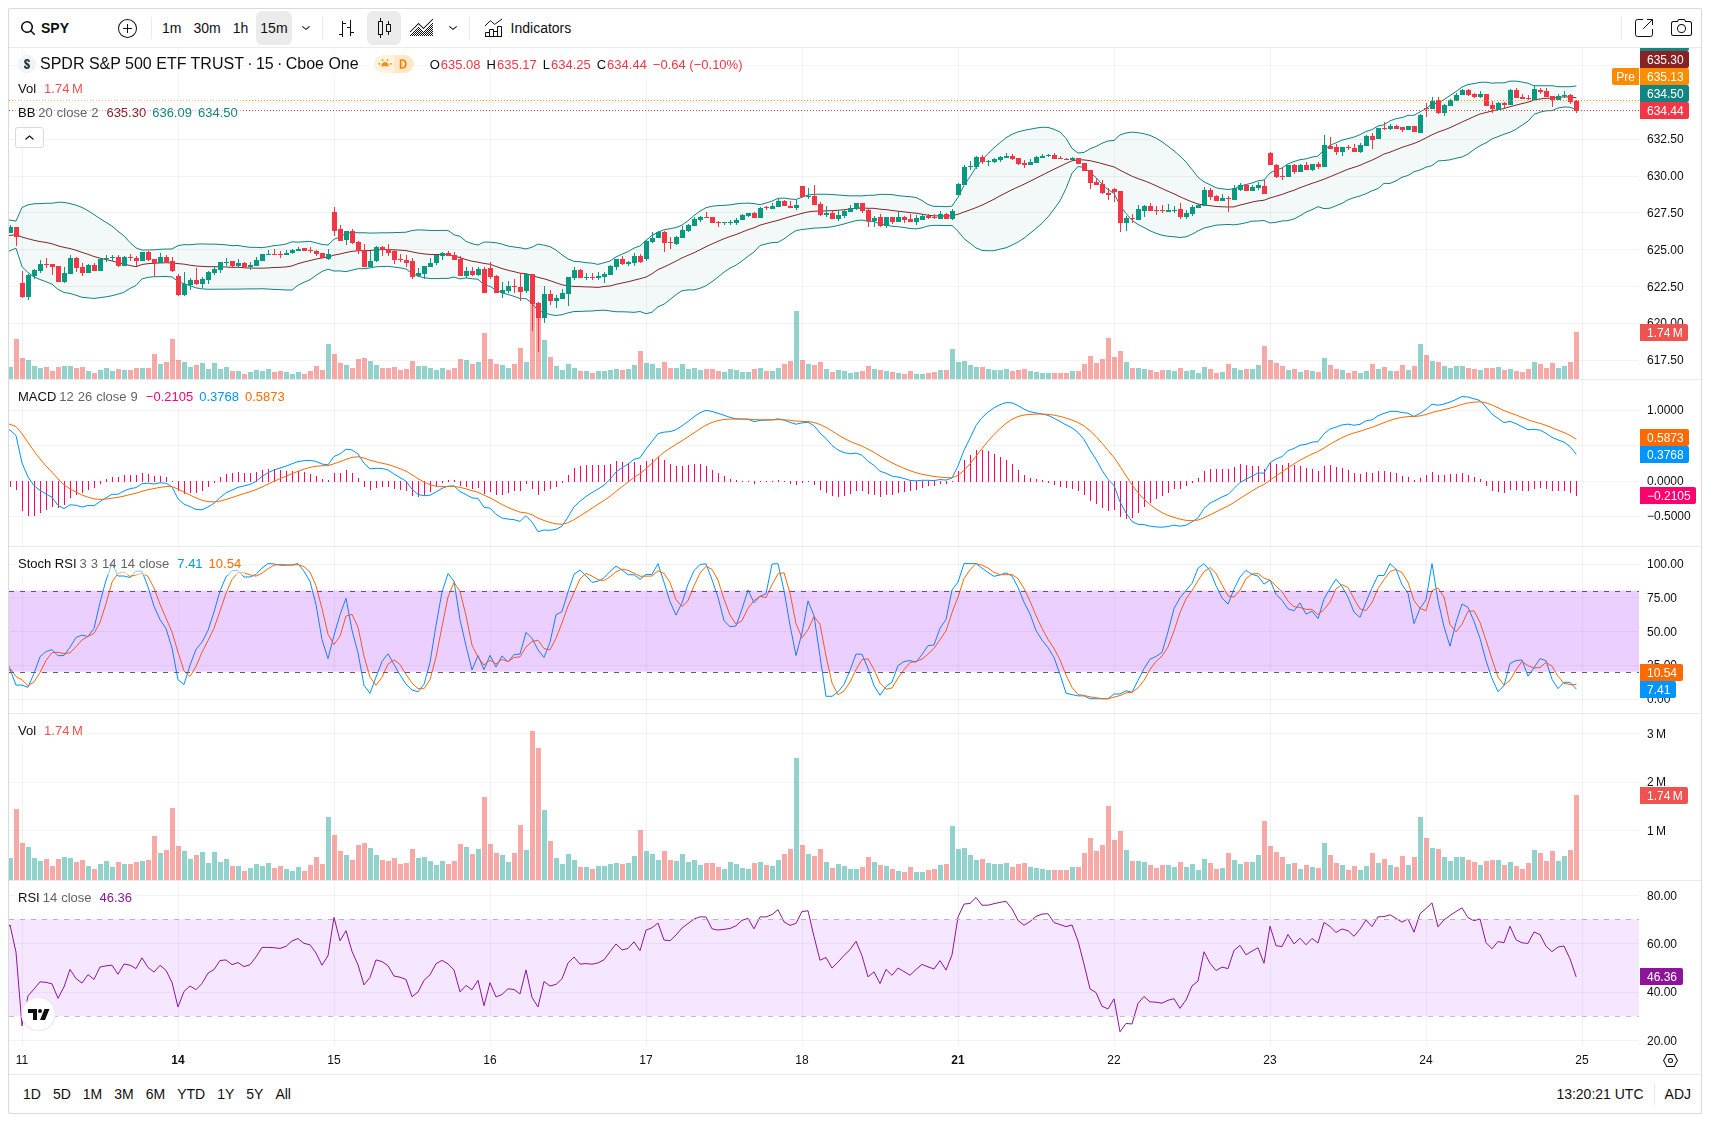
Task: Click the Pre 635.13 price label
Action: (x=1650, y=77)
